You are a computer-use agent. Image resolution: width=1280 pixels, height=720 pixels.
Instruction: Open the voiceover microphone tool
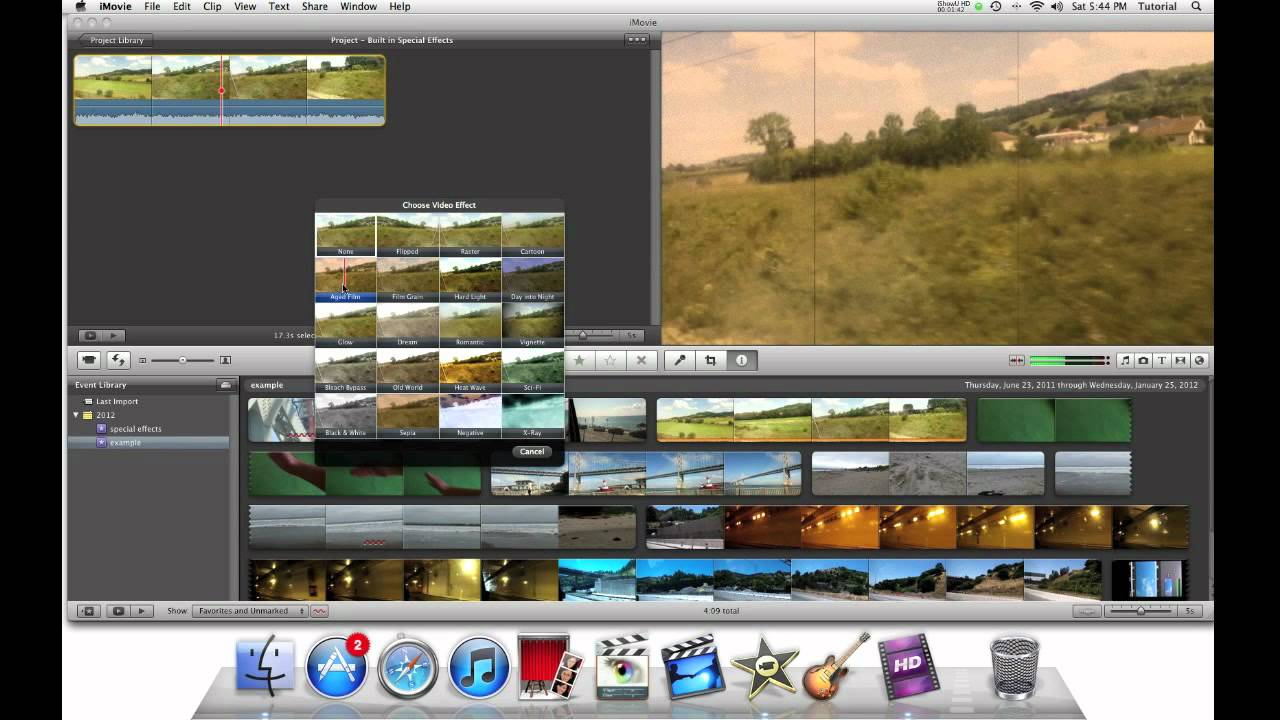point(679,360)
